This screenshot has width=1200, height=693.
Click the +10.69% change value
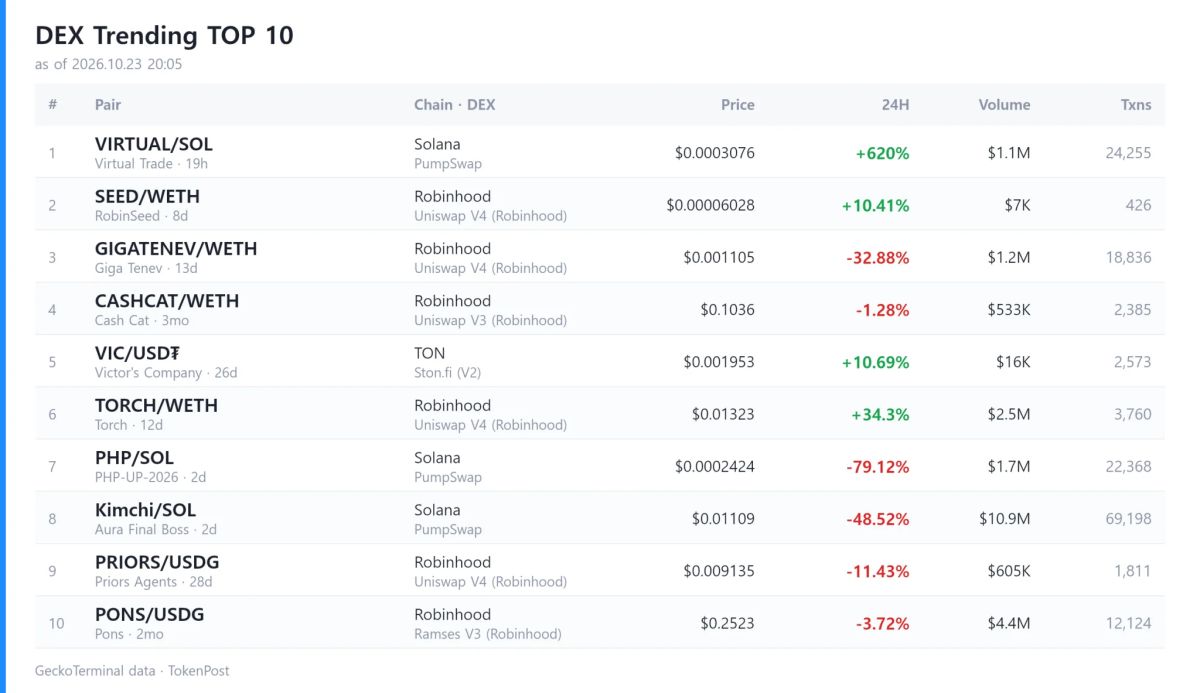[876, 362]
